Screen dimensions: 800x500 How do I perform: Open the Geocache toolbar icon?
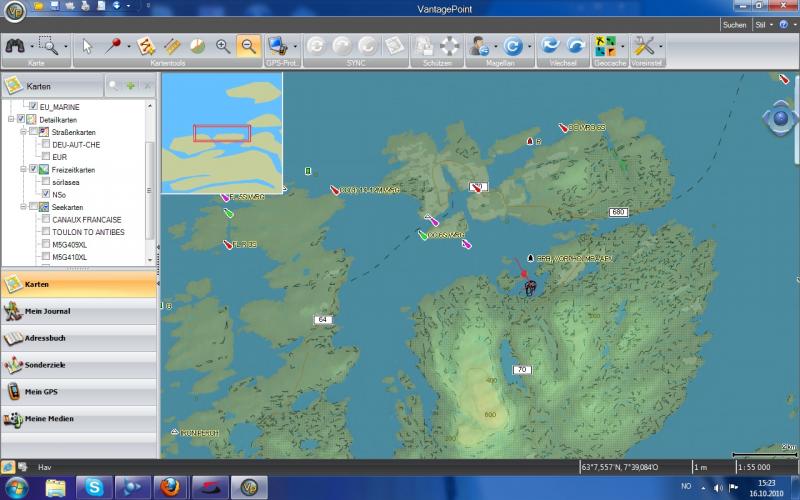point(605,46)
